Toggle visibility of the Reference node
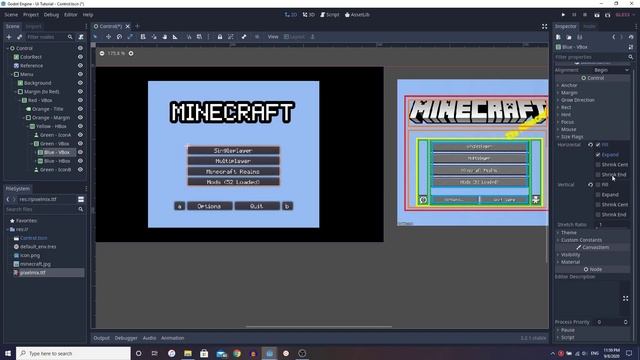Screen dimensions: 640x360 pyautogui.click(x=80, y=66)
